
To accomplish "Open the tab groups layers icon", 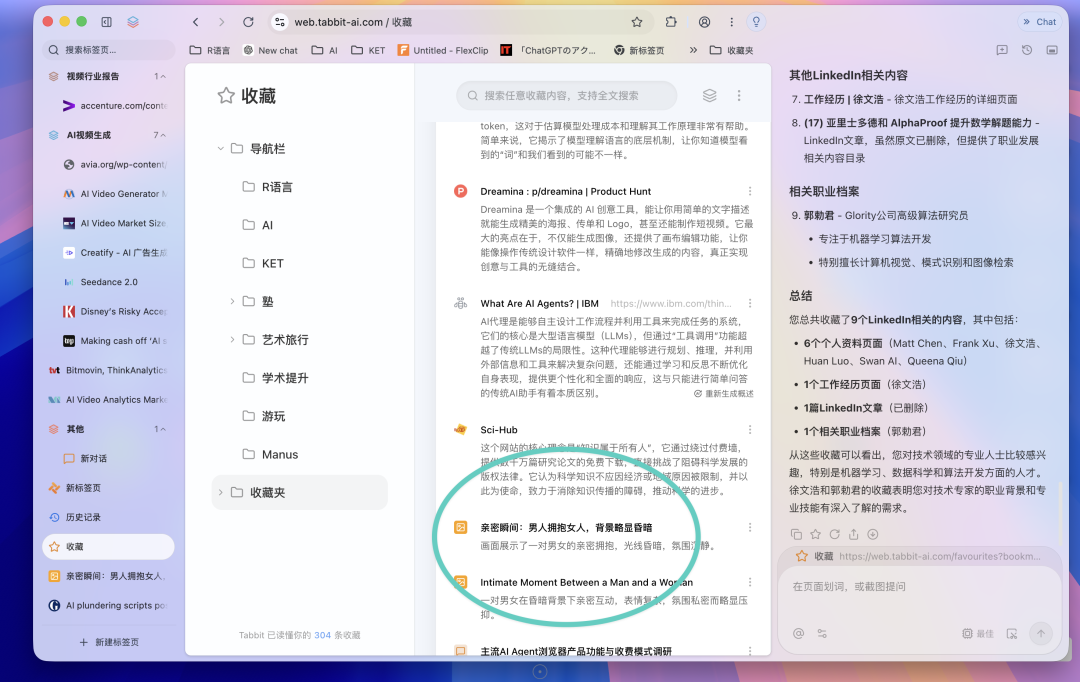I will [x=133, y=22].
